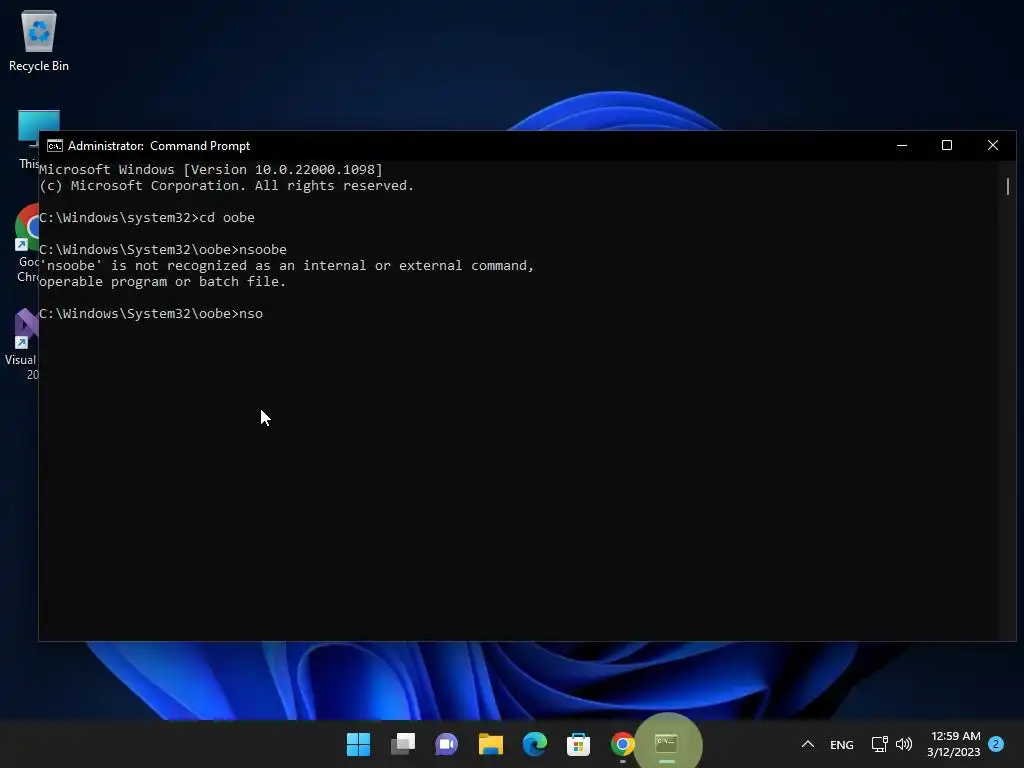Show hidden icons in the system tray
Viewport: 1024px width, 768px height.
coord(808,744)
